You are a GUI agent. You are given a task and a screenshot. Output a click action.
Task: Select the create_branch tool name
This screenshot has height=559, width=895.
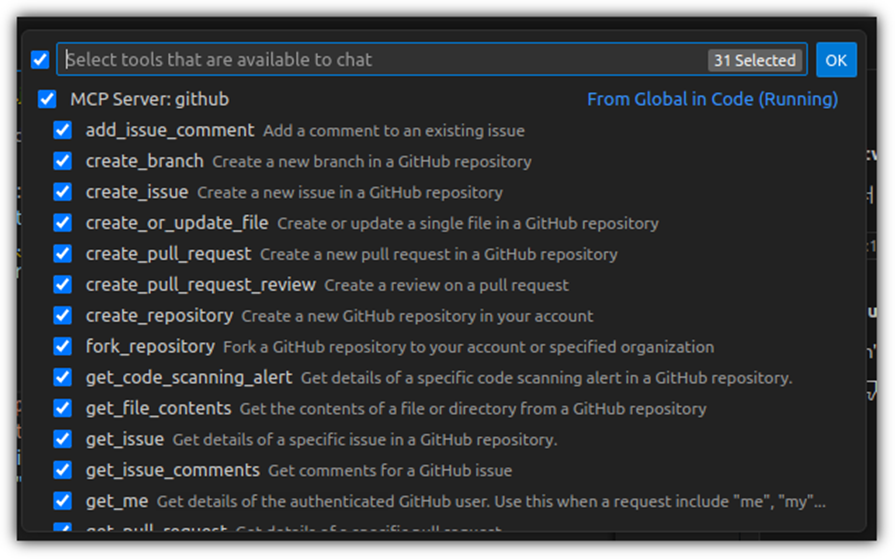click(144, 161)
